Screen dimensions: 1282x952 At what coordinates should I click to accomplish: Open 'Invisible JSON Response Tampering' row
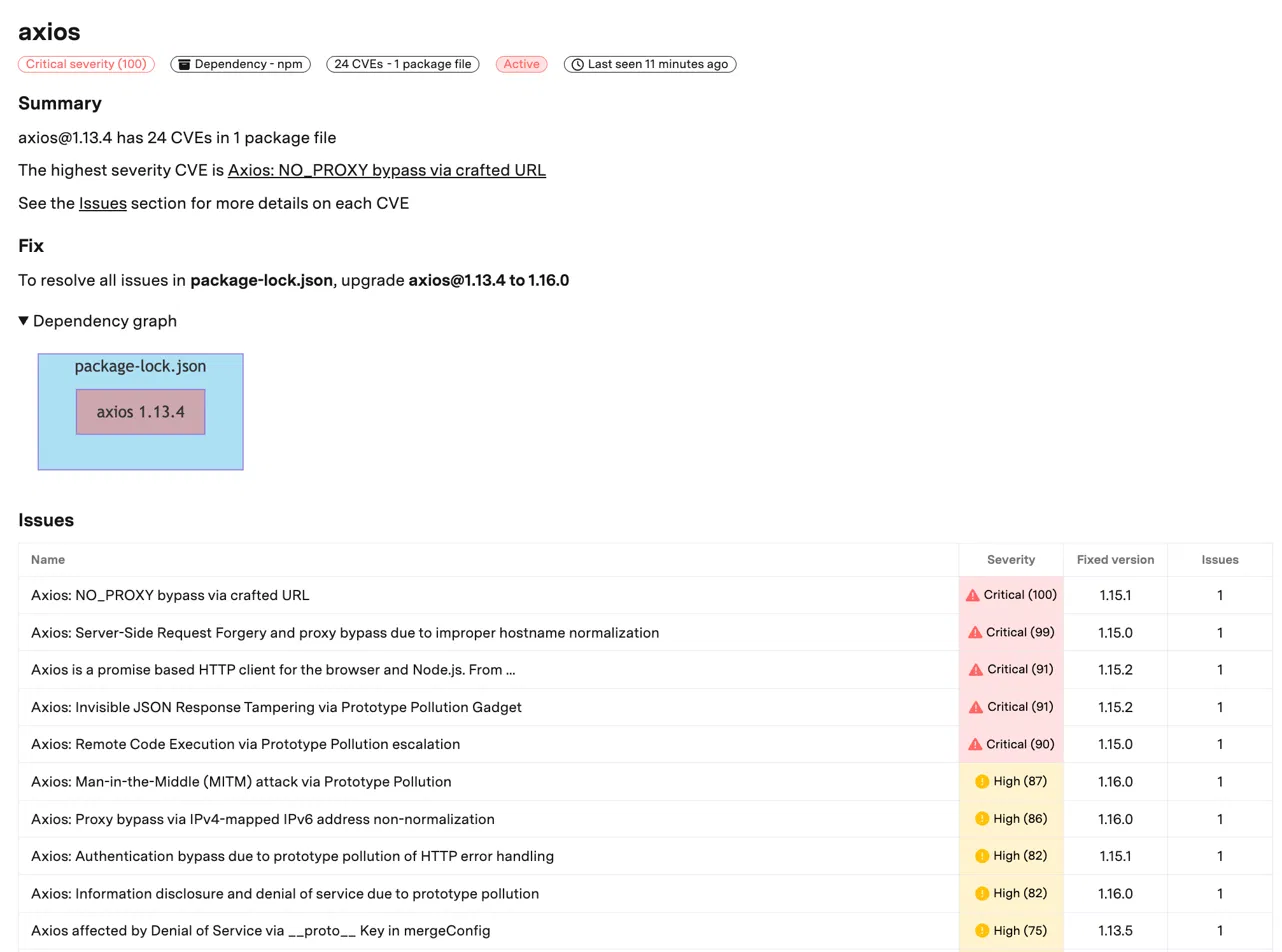click(645, 707)
